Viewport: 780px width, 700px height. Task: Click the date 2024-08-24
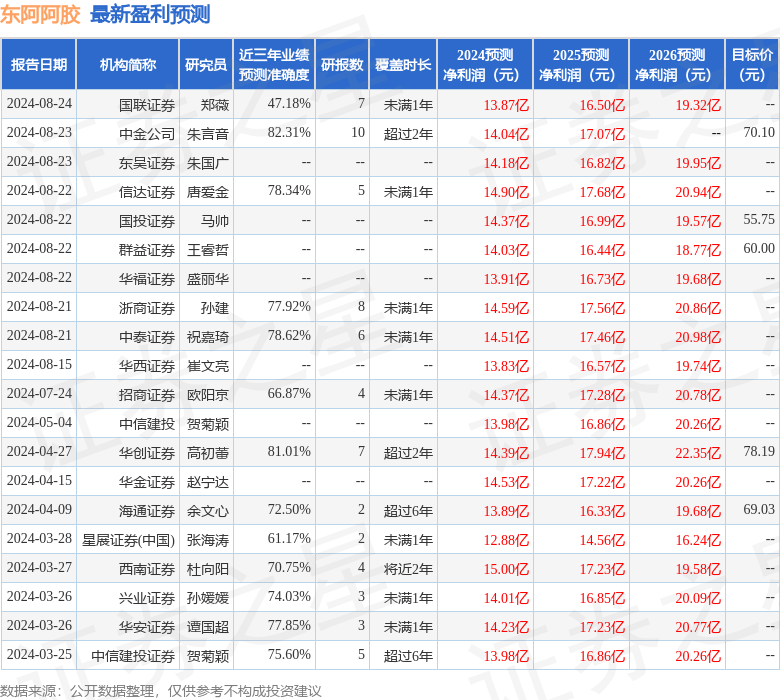pos(39,104)
